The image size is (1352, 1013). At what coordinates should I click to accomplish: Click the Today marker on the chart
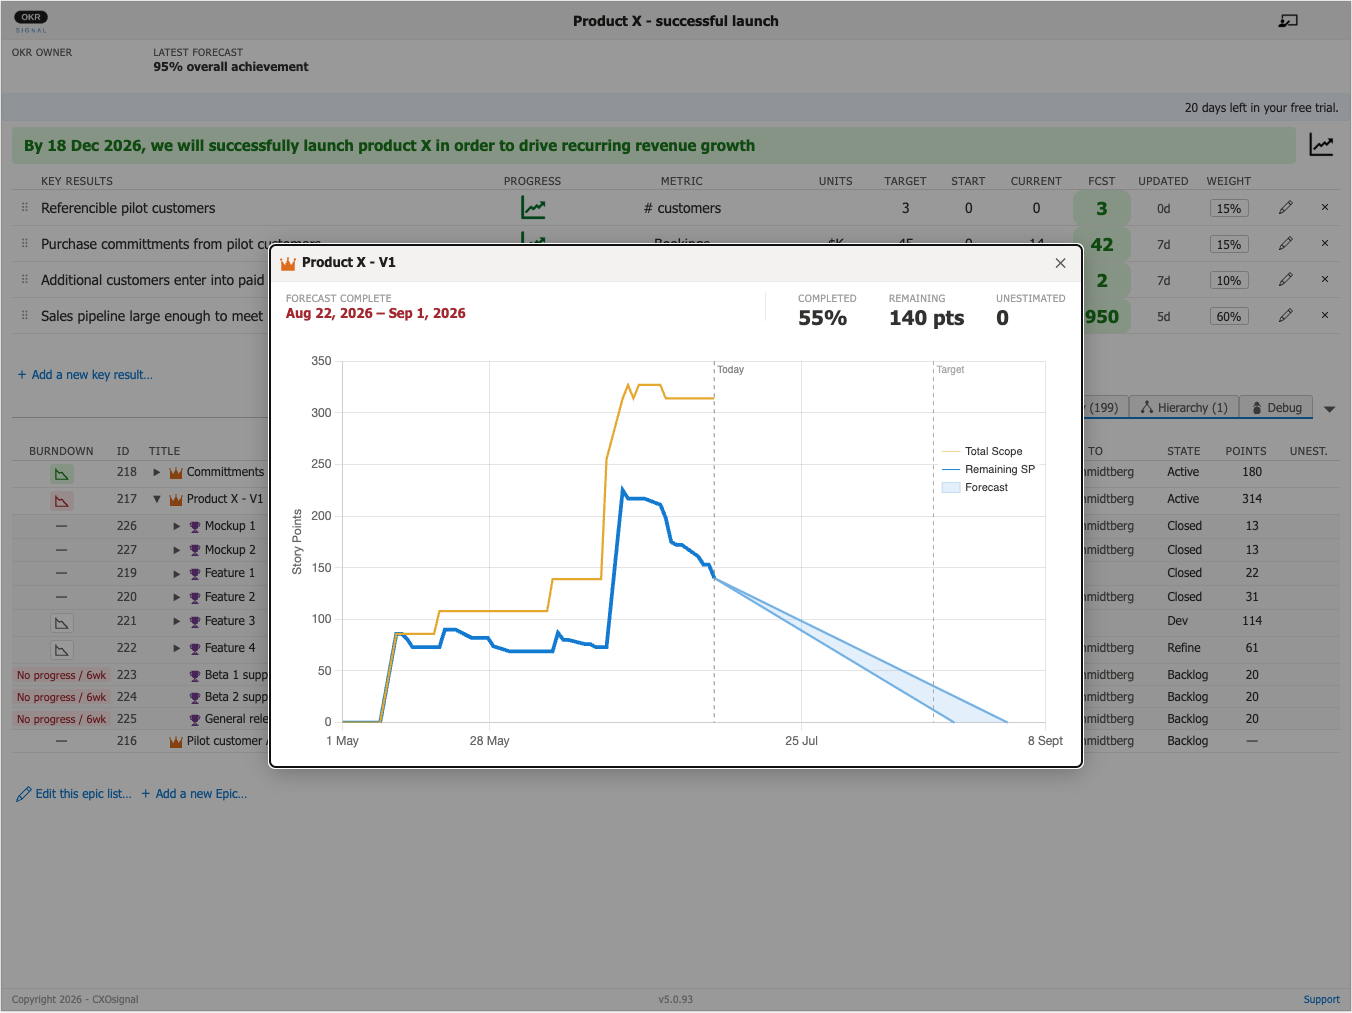coord(731,370)
